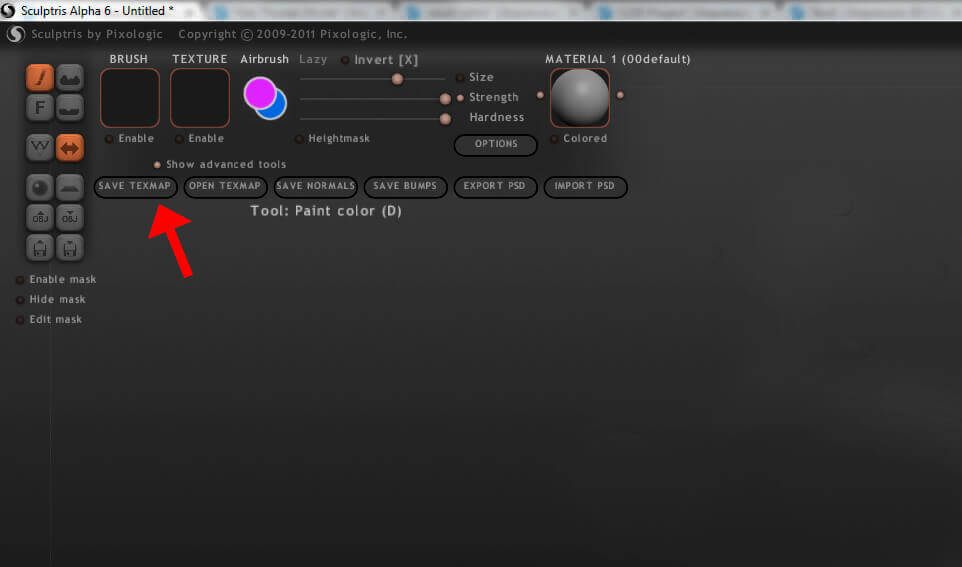
Task: Enable the texture under TEXTURE
Action: coord(179,139)
